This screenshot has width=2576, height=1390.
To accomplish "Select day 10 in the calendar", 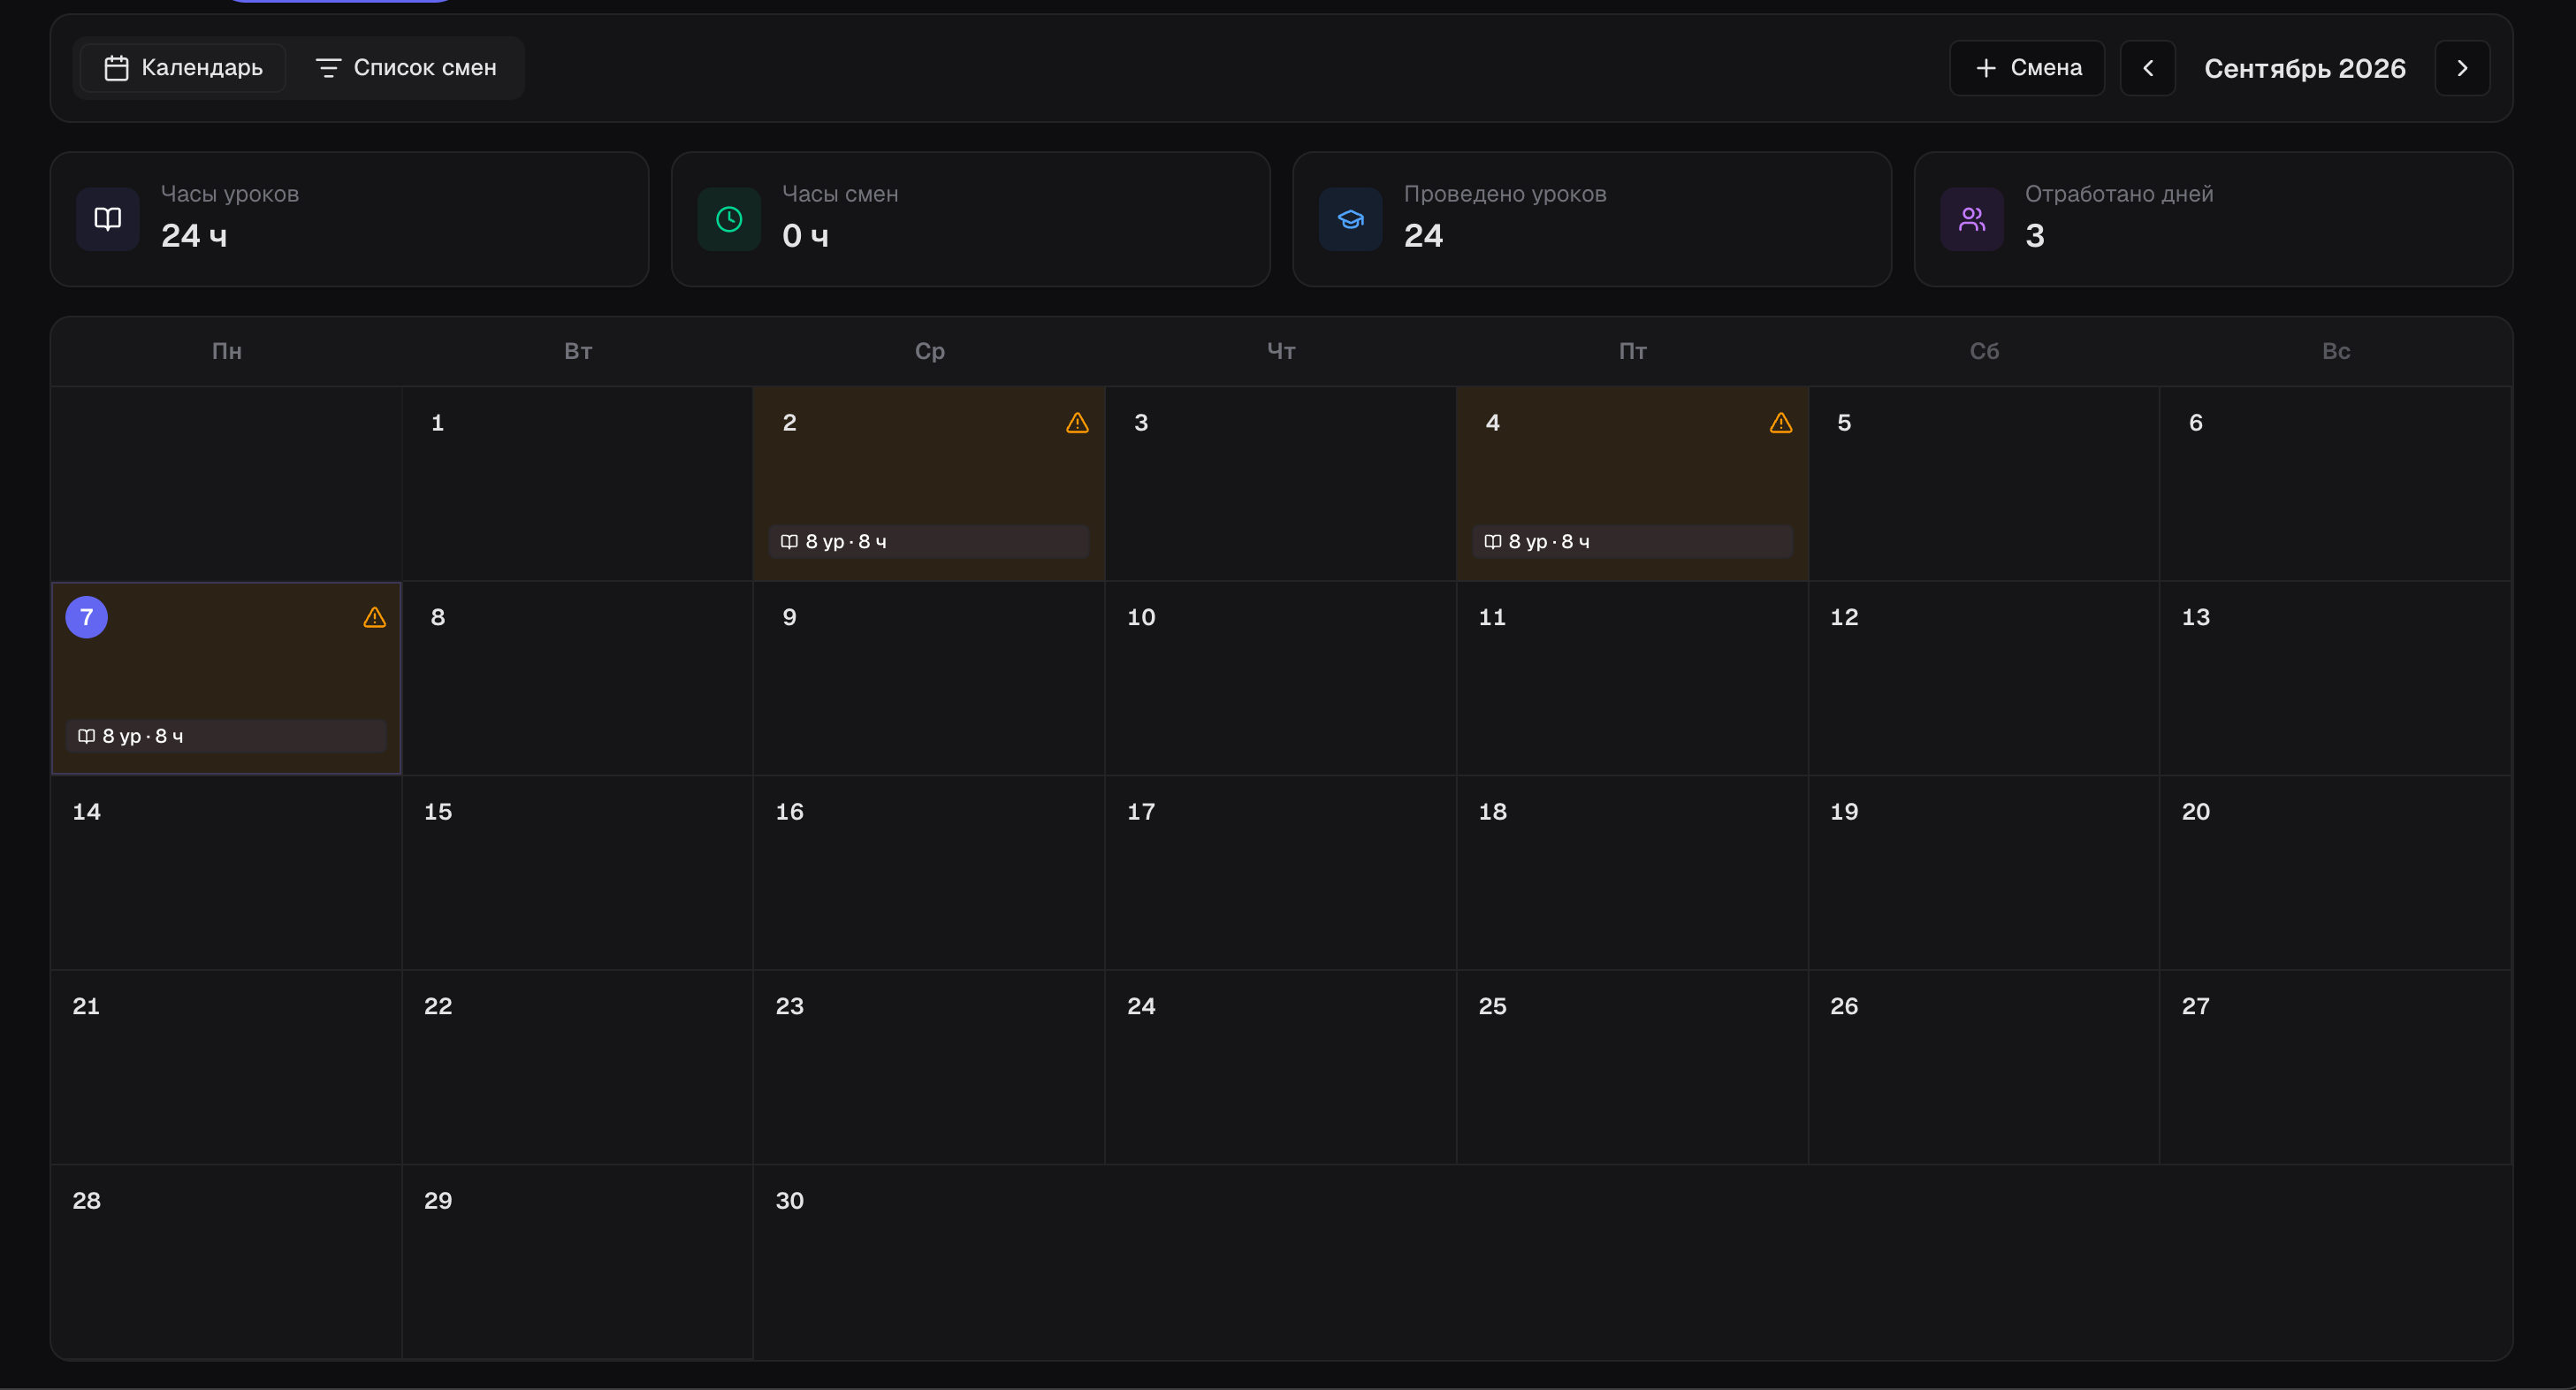I will click(1281, 678).
